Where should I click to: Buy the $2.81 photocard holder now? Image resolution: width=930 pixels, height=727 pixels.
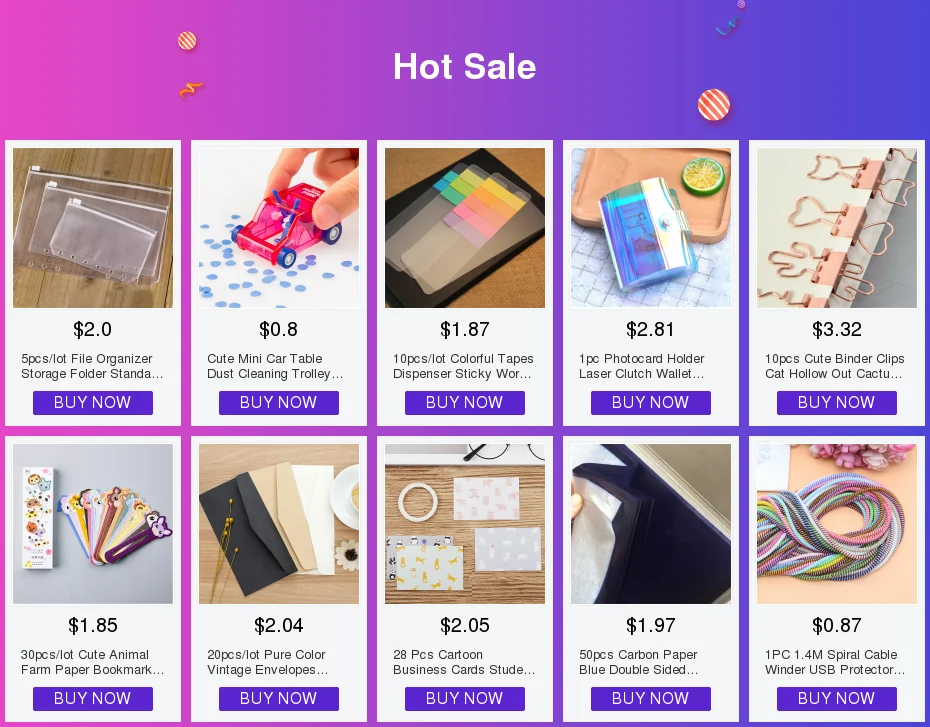[651, 403]
